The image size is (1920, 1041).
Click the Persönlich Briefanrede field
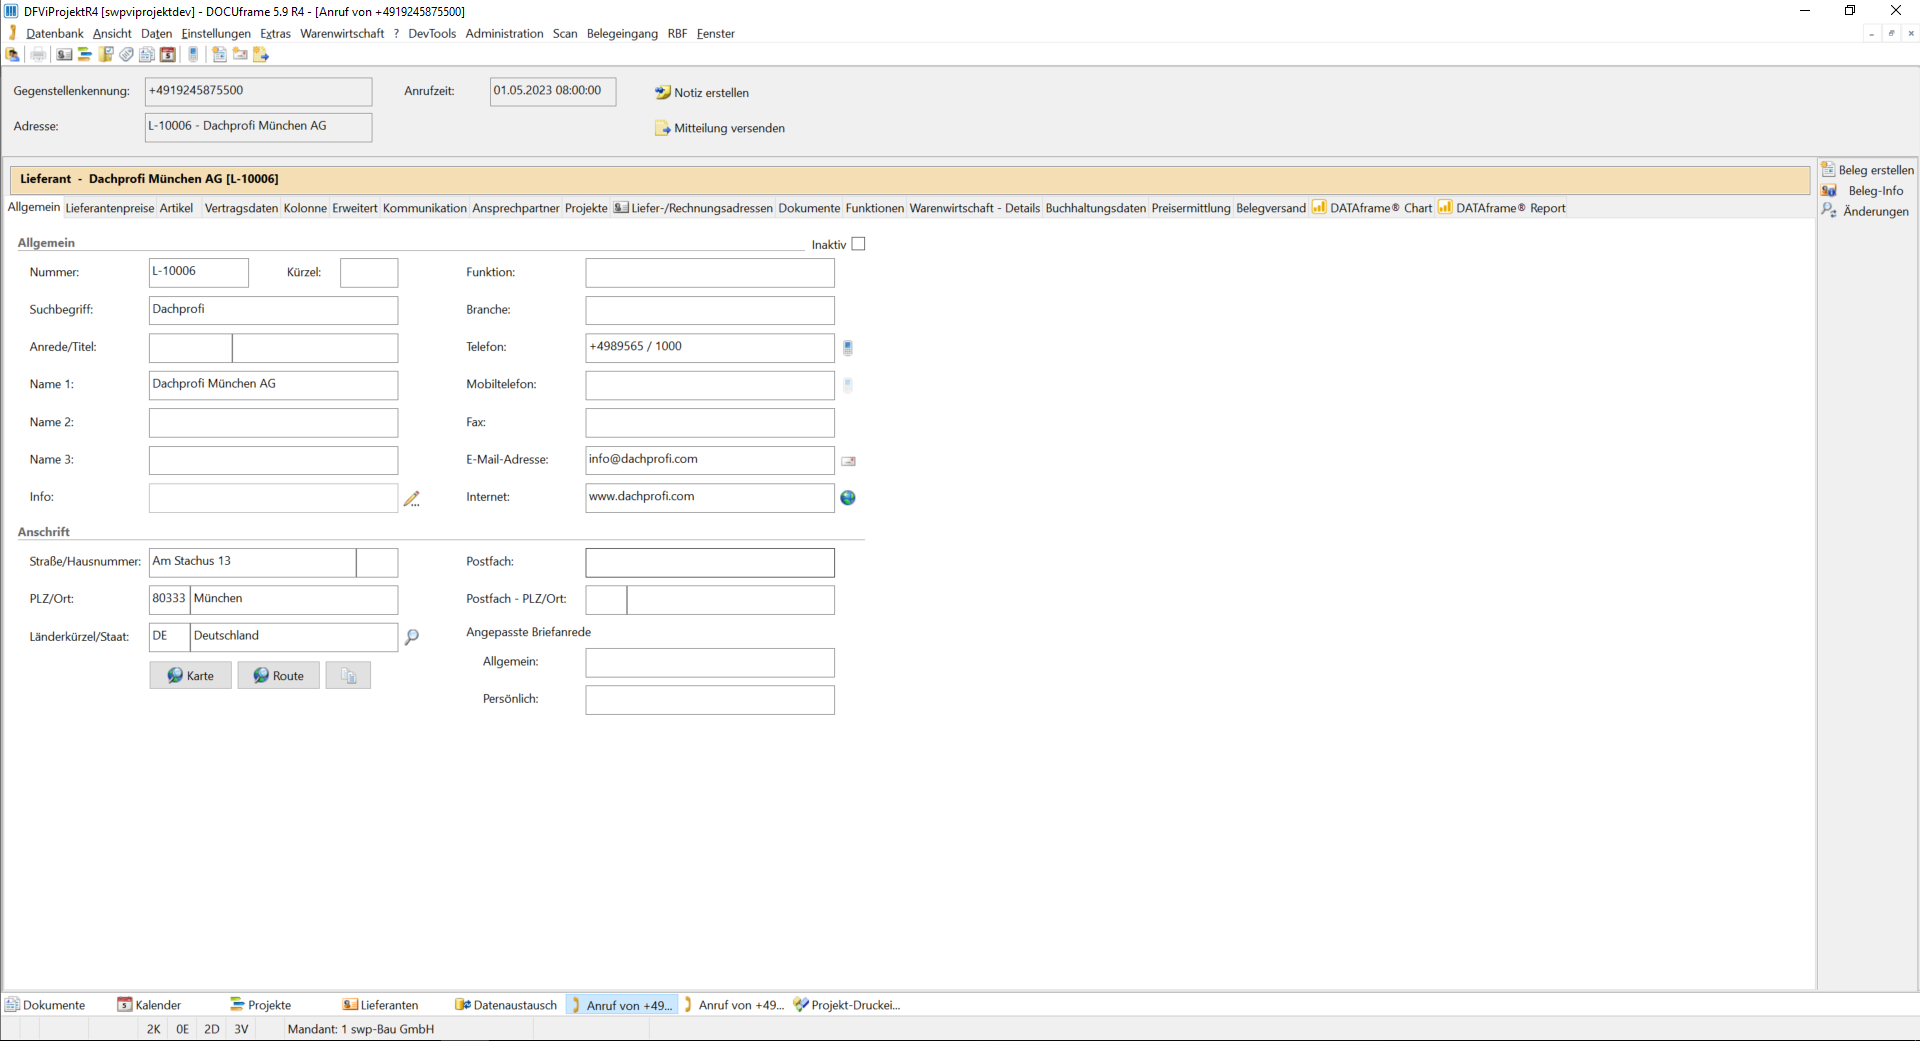point(710,700)
